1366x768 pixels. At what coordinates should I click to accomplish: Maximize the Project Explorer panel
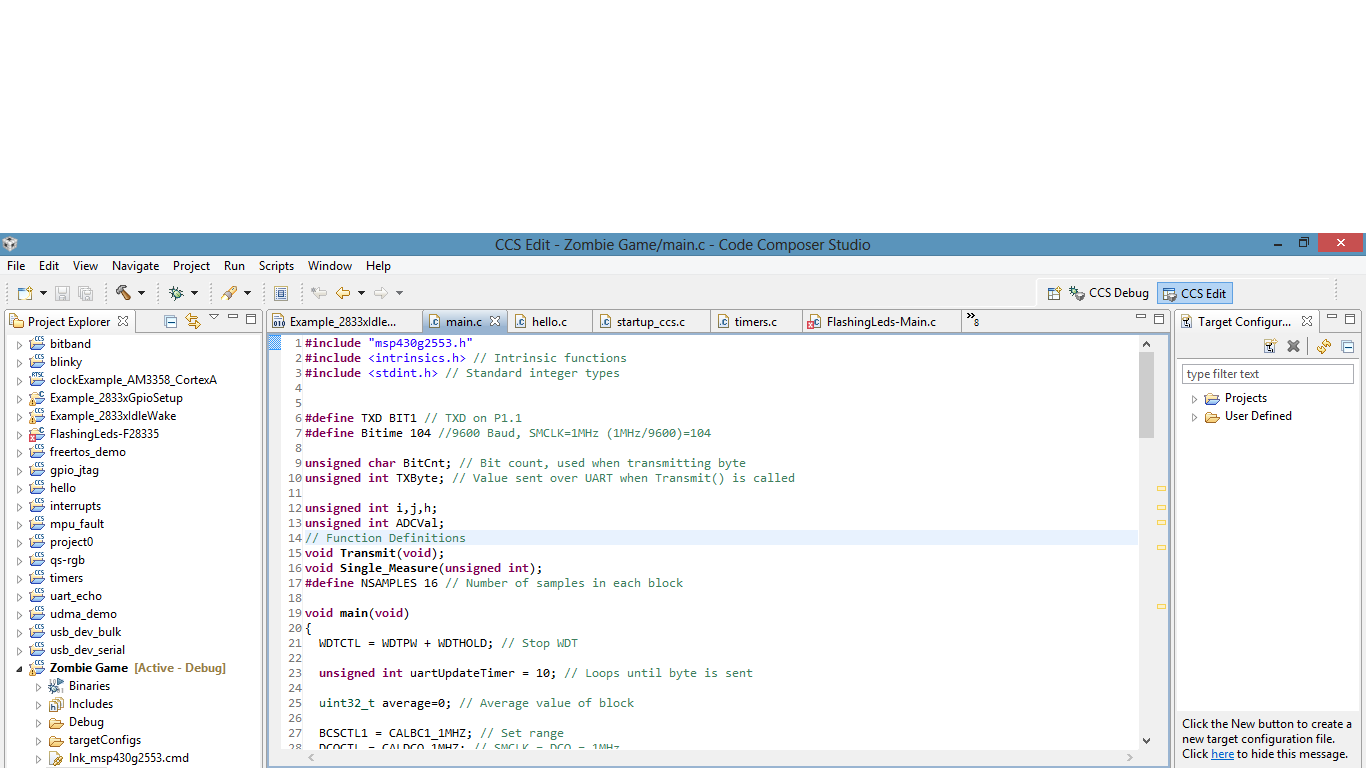point(251,319)
